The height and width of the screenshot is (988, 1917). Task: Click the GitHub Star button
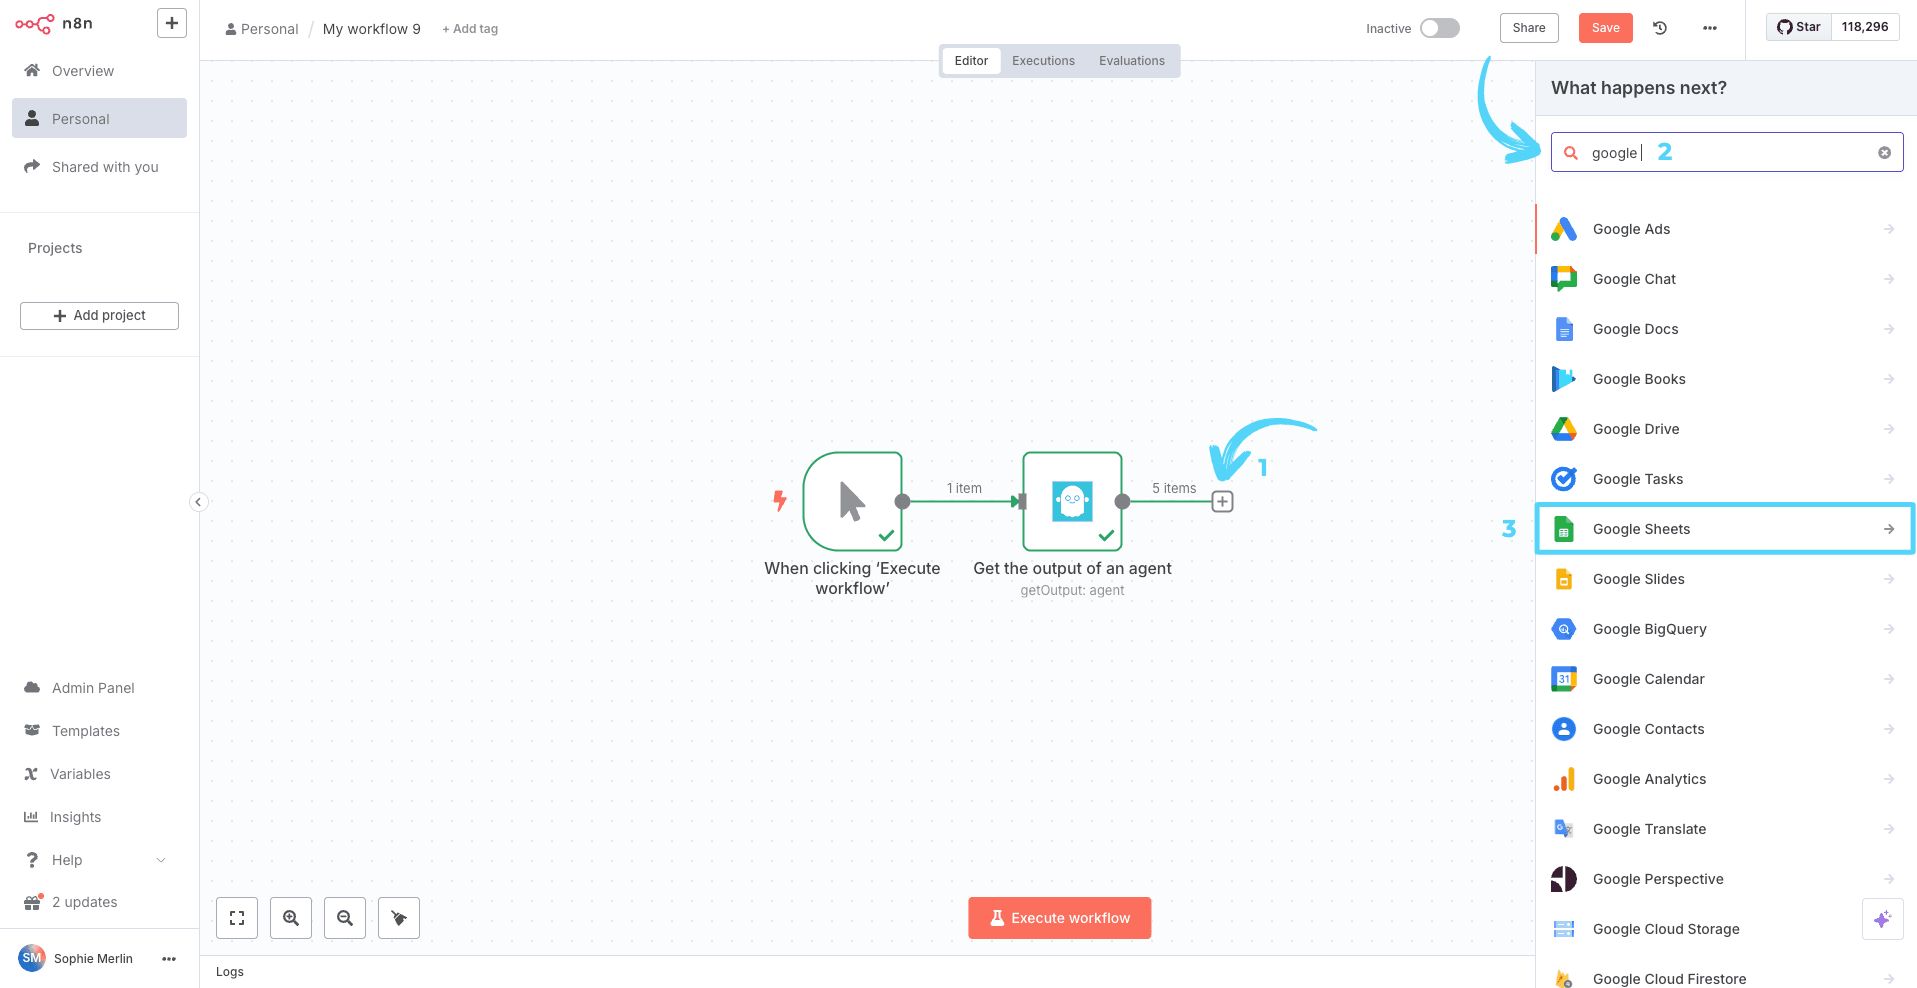point(1798,27)
